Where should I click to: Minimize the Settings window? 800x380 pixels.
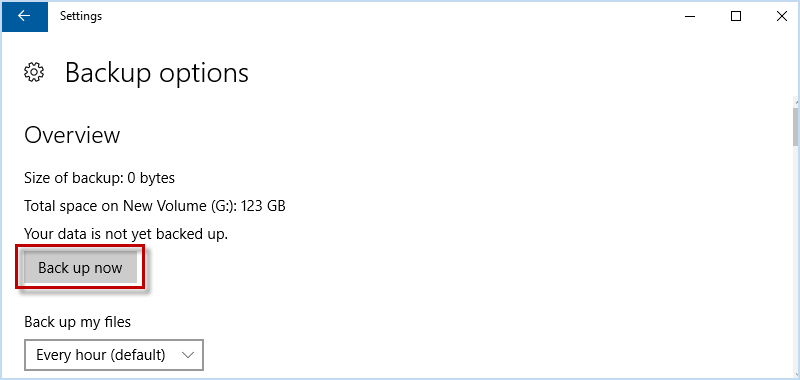click(x=690, y=16)
